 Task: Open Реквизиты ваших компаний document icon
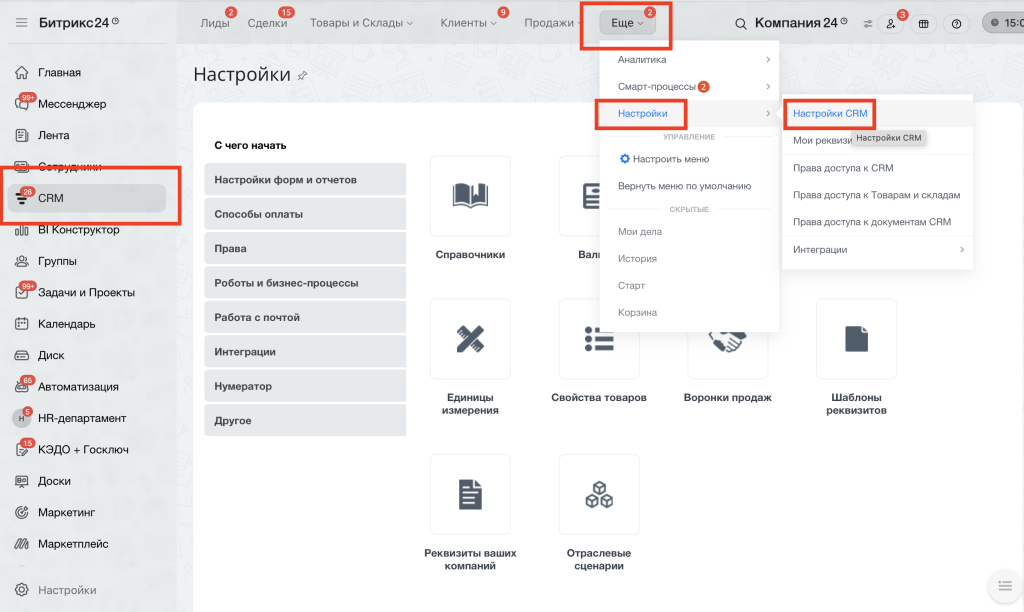tap(470, 494)
